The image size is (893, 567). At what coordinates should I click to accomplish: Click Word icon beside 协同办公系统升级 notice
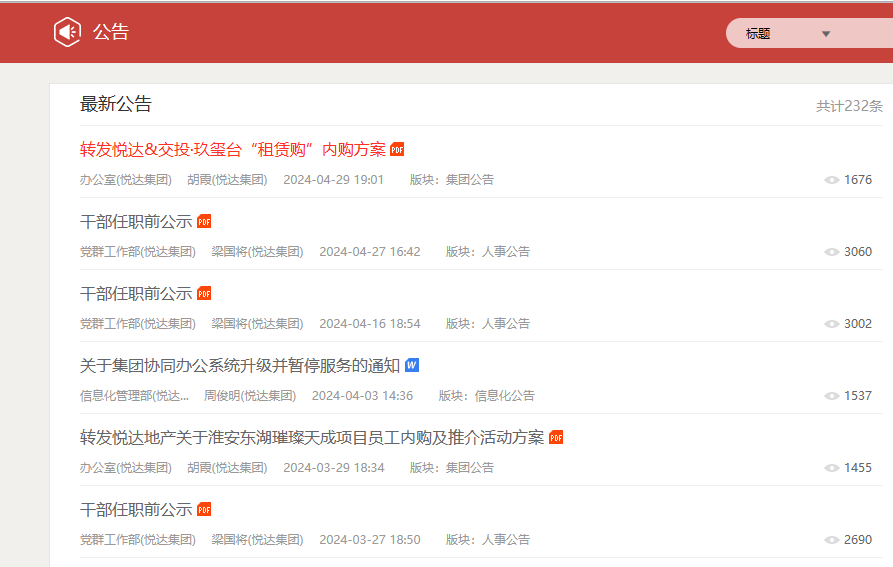point(412,365)
